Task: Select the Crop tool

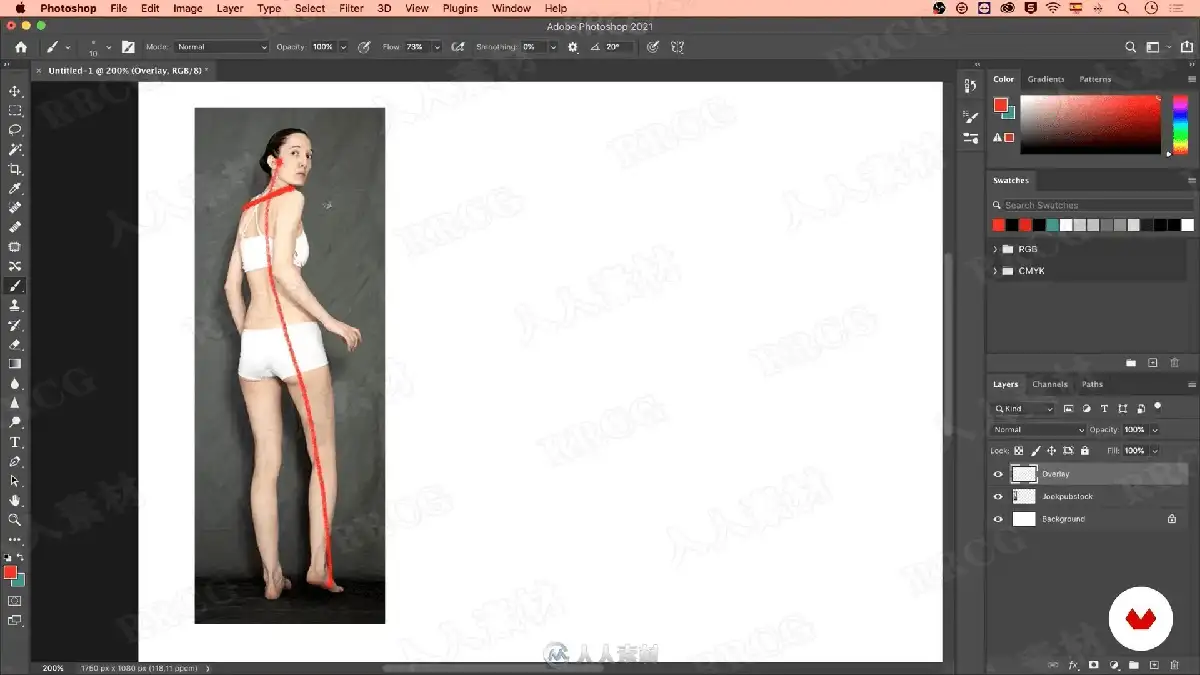Action: 15,169
